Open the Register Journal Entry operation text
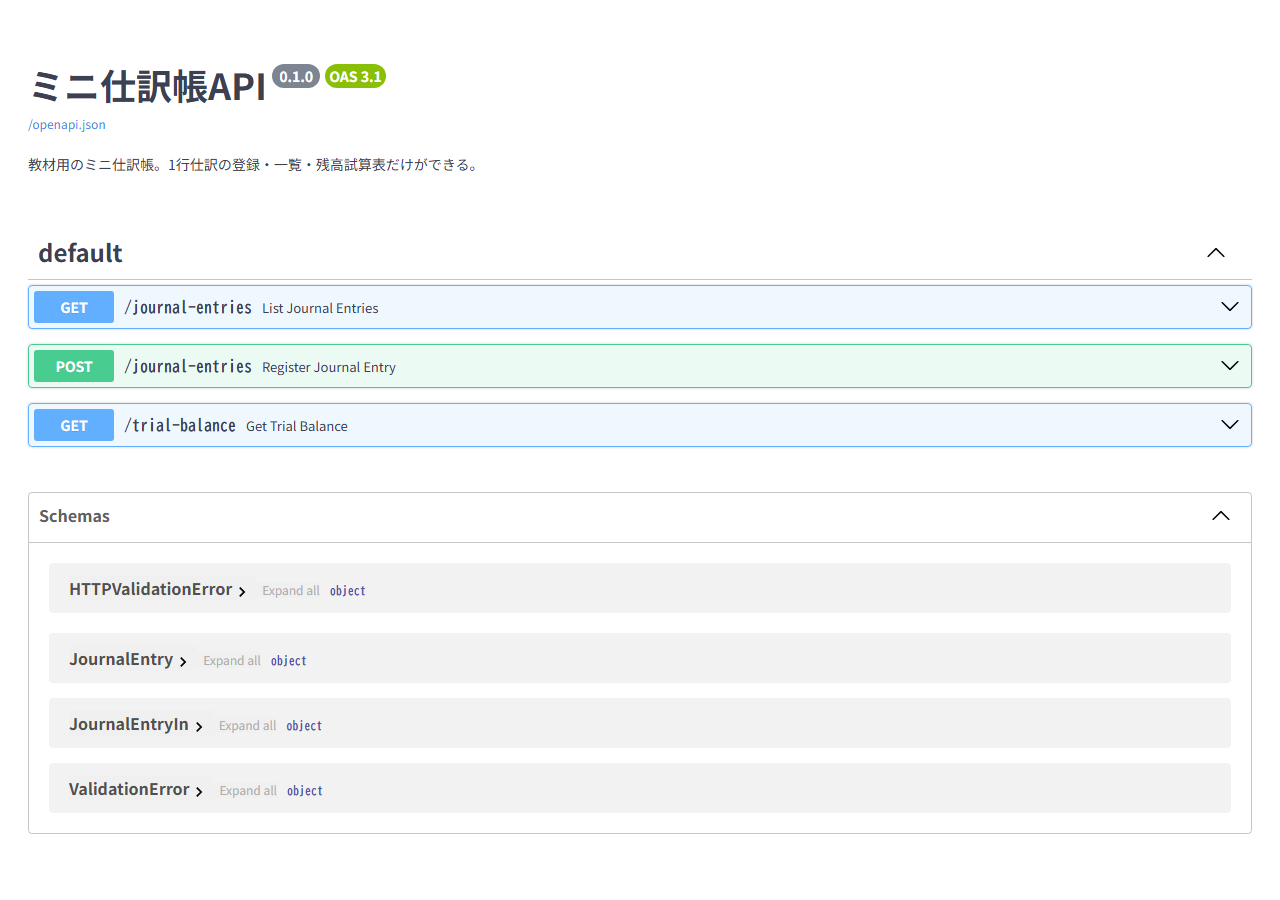Image resolution: width=1280 pixels, height=900 pixels. 329,367
